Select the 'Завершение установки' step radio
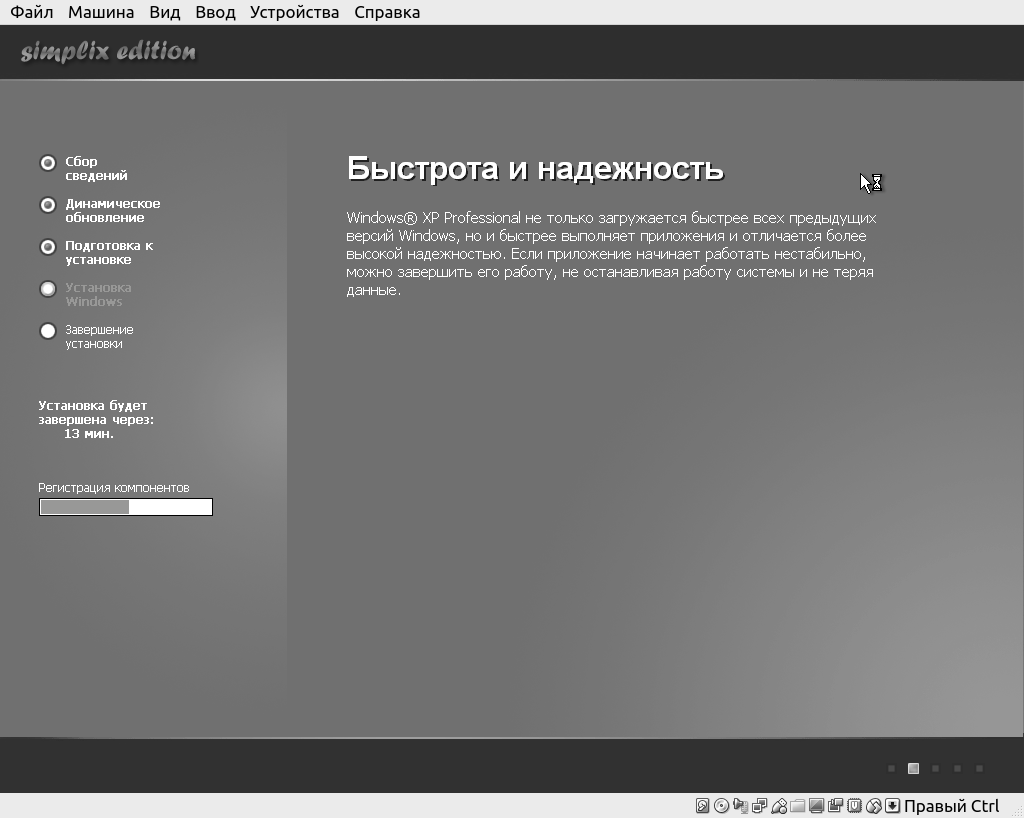 click(47, 331)
